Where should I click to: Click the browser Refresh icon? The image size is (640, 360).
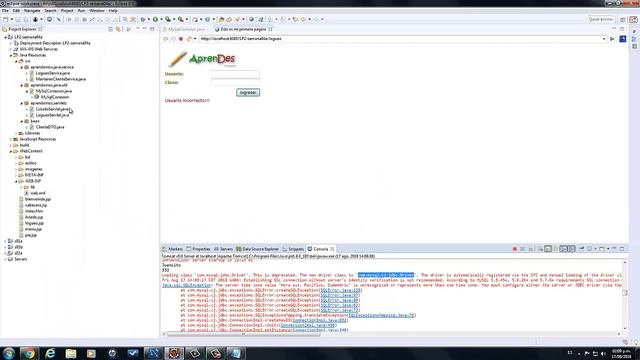(189, 39)
